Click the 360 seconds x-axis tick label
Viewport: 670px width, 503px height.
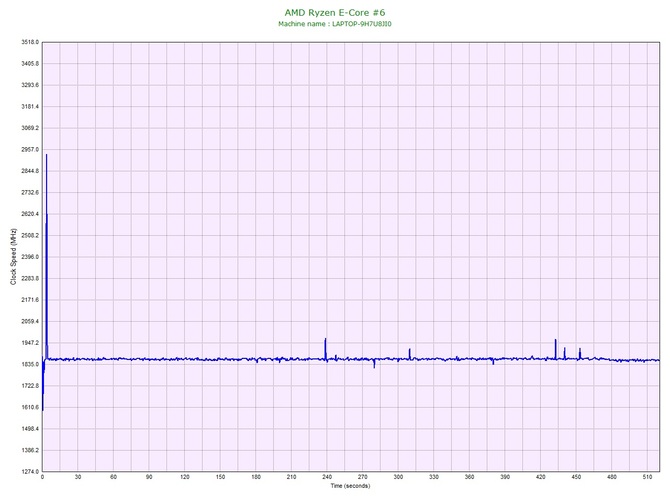(470, 477)
